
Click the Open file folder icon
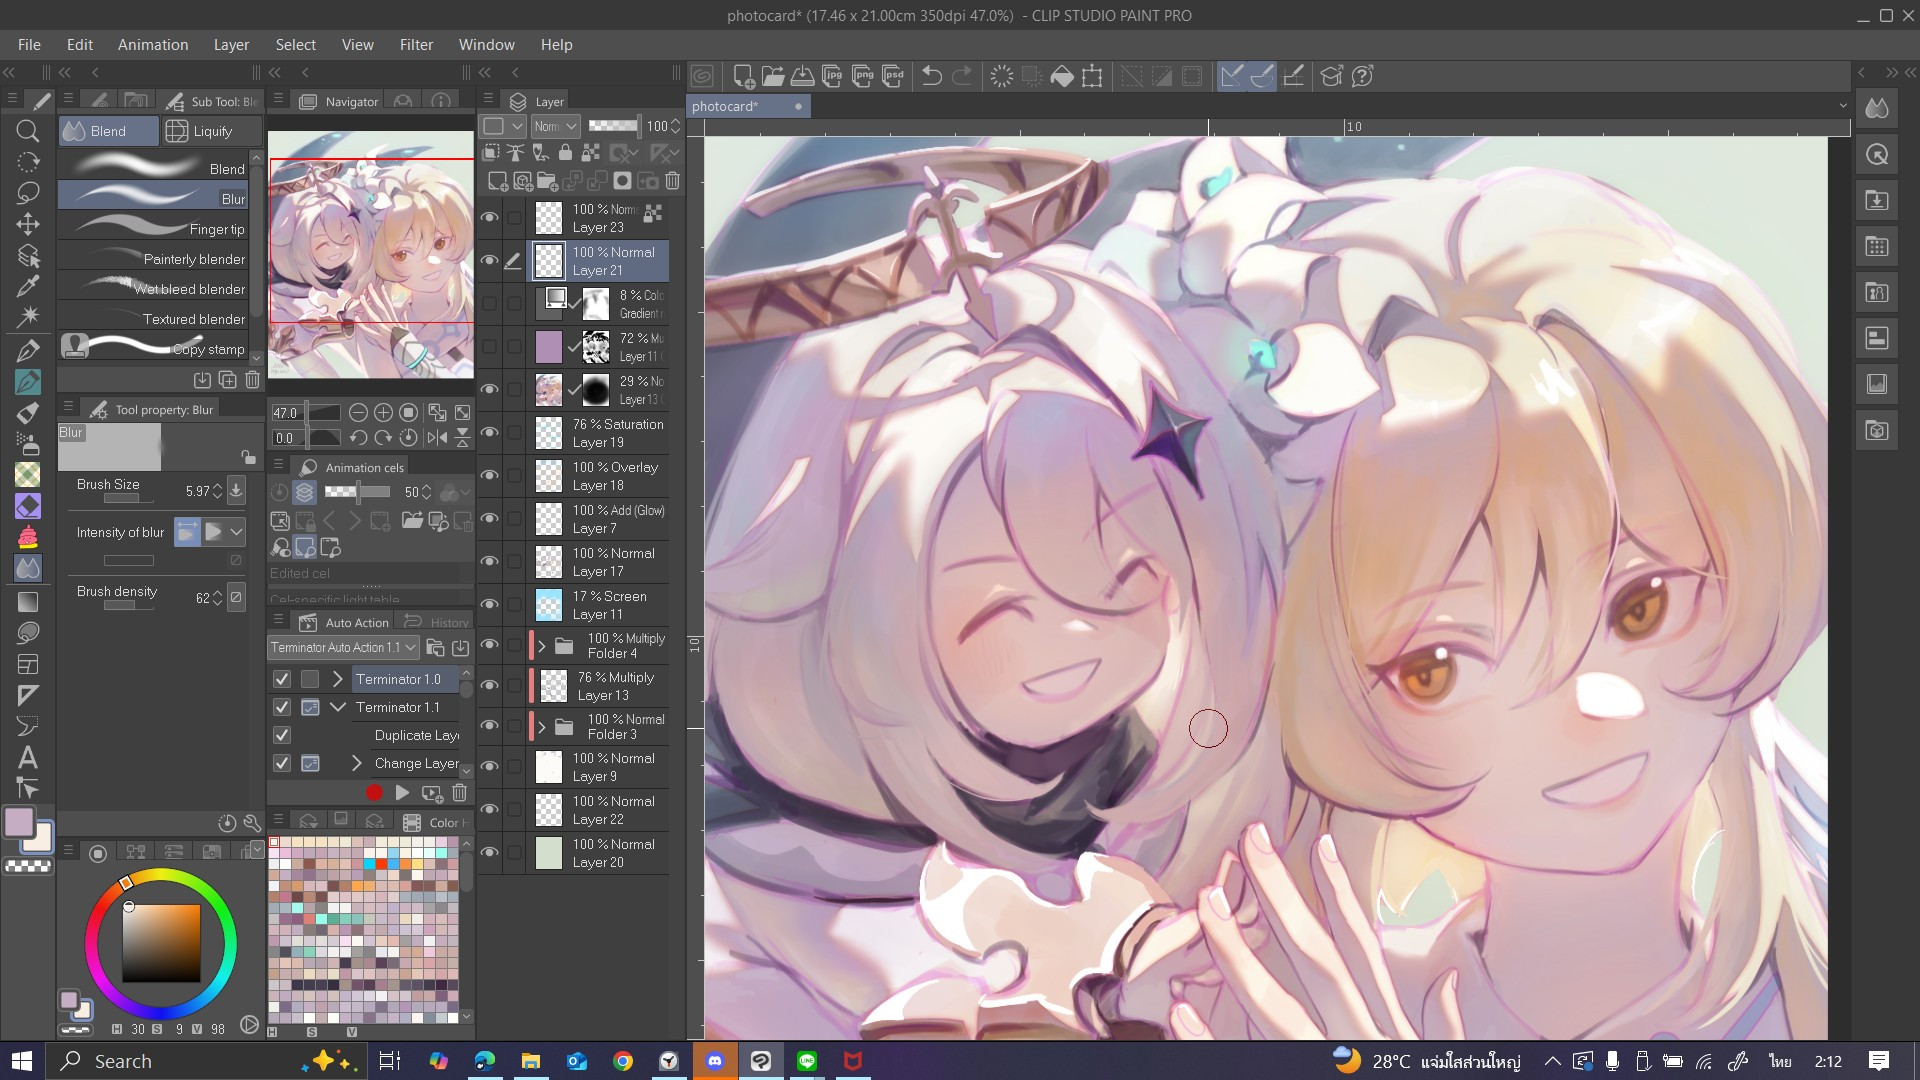click(x=772, y=76)
